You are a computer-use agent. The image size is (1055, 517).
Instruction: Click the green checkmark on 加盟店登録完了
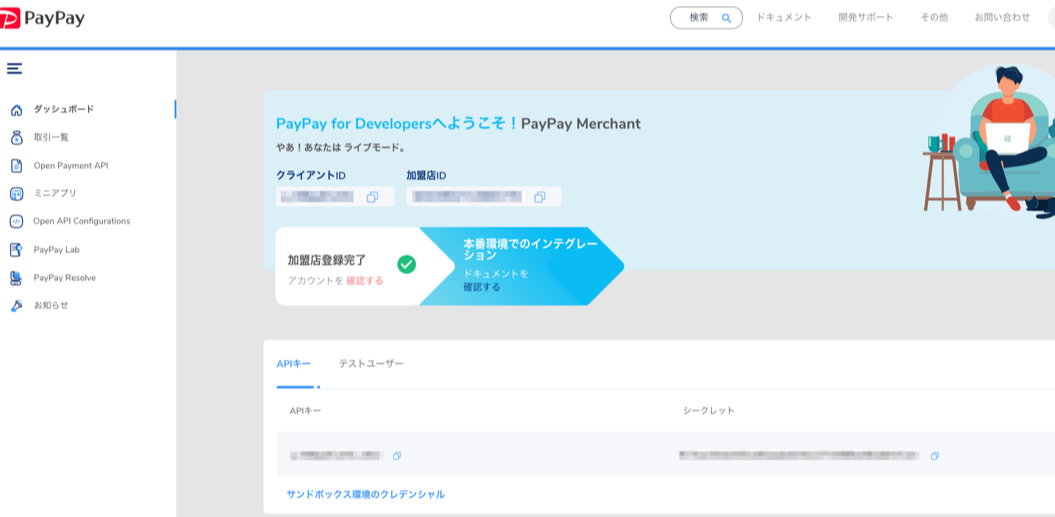(406, 265)
